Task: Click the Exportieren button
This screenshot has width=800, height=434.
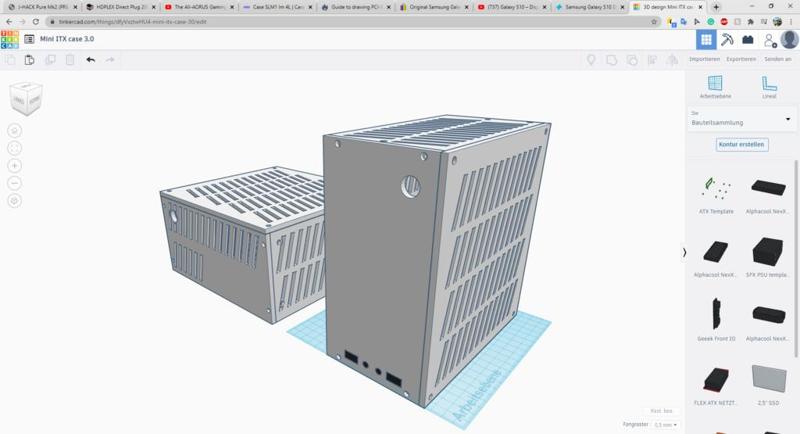Action: click(x=741, y=59)
